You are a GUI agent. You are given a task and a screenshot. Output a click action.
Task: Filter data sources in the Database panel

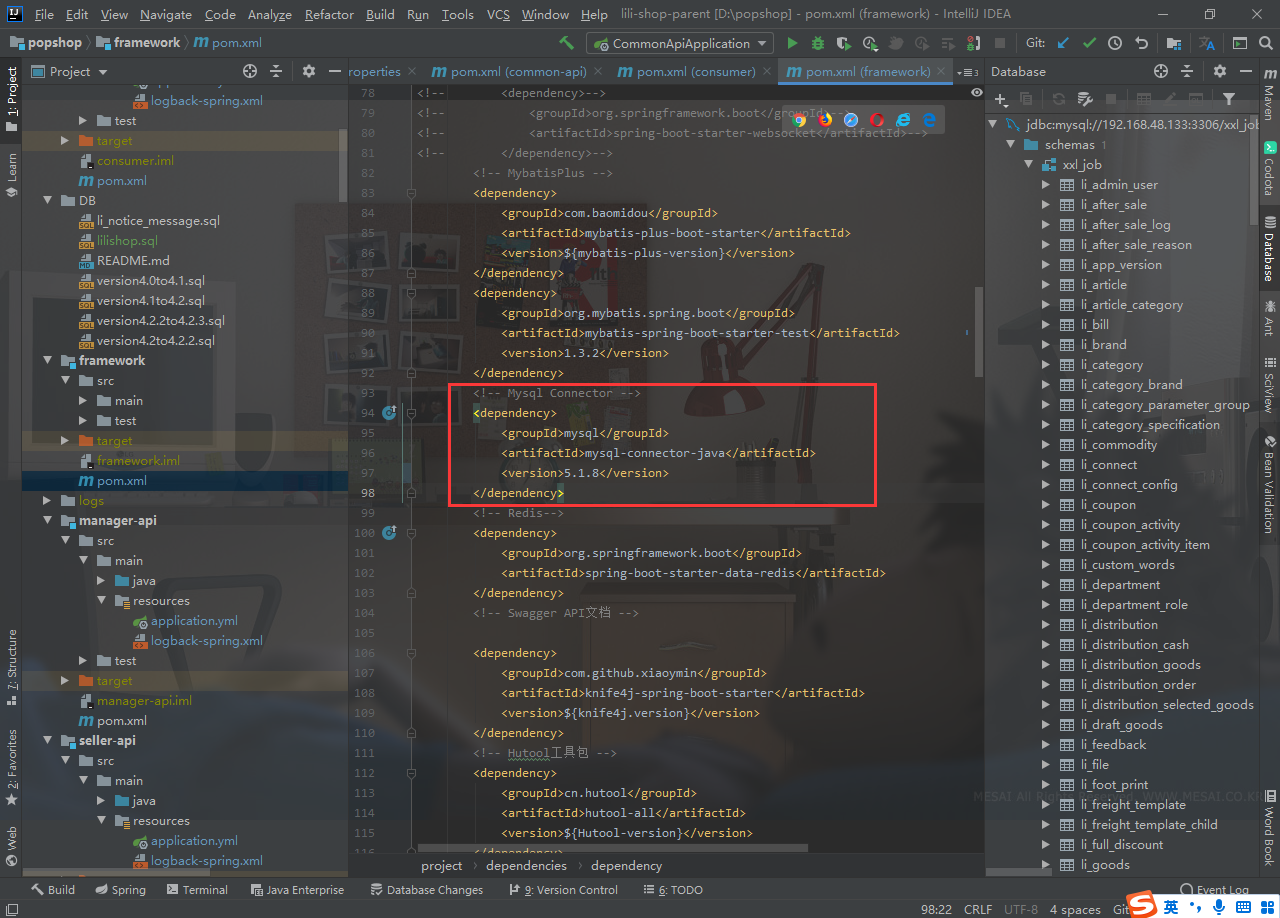point(1230,99)
